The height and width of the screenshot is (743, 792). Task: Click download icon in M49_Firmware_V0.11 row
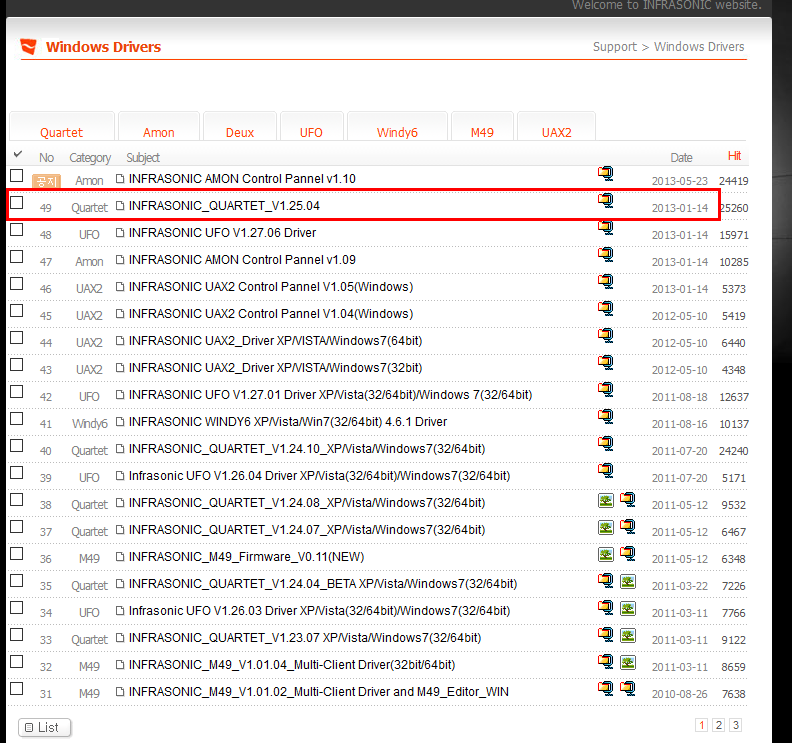coord(628,554)
